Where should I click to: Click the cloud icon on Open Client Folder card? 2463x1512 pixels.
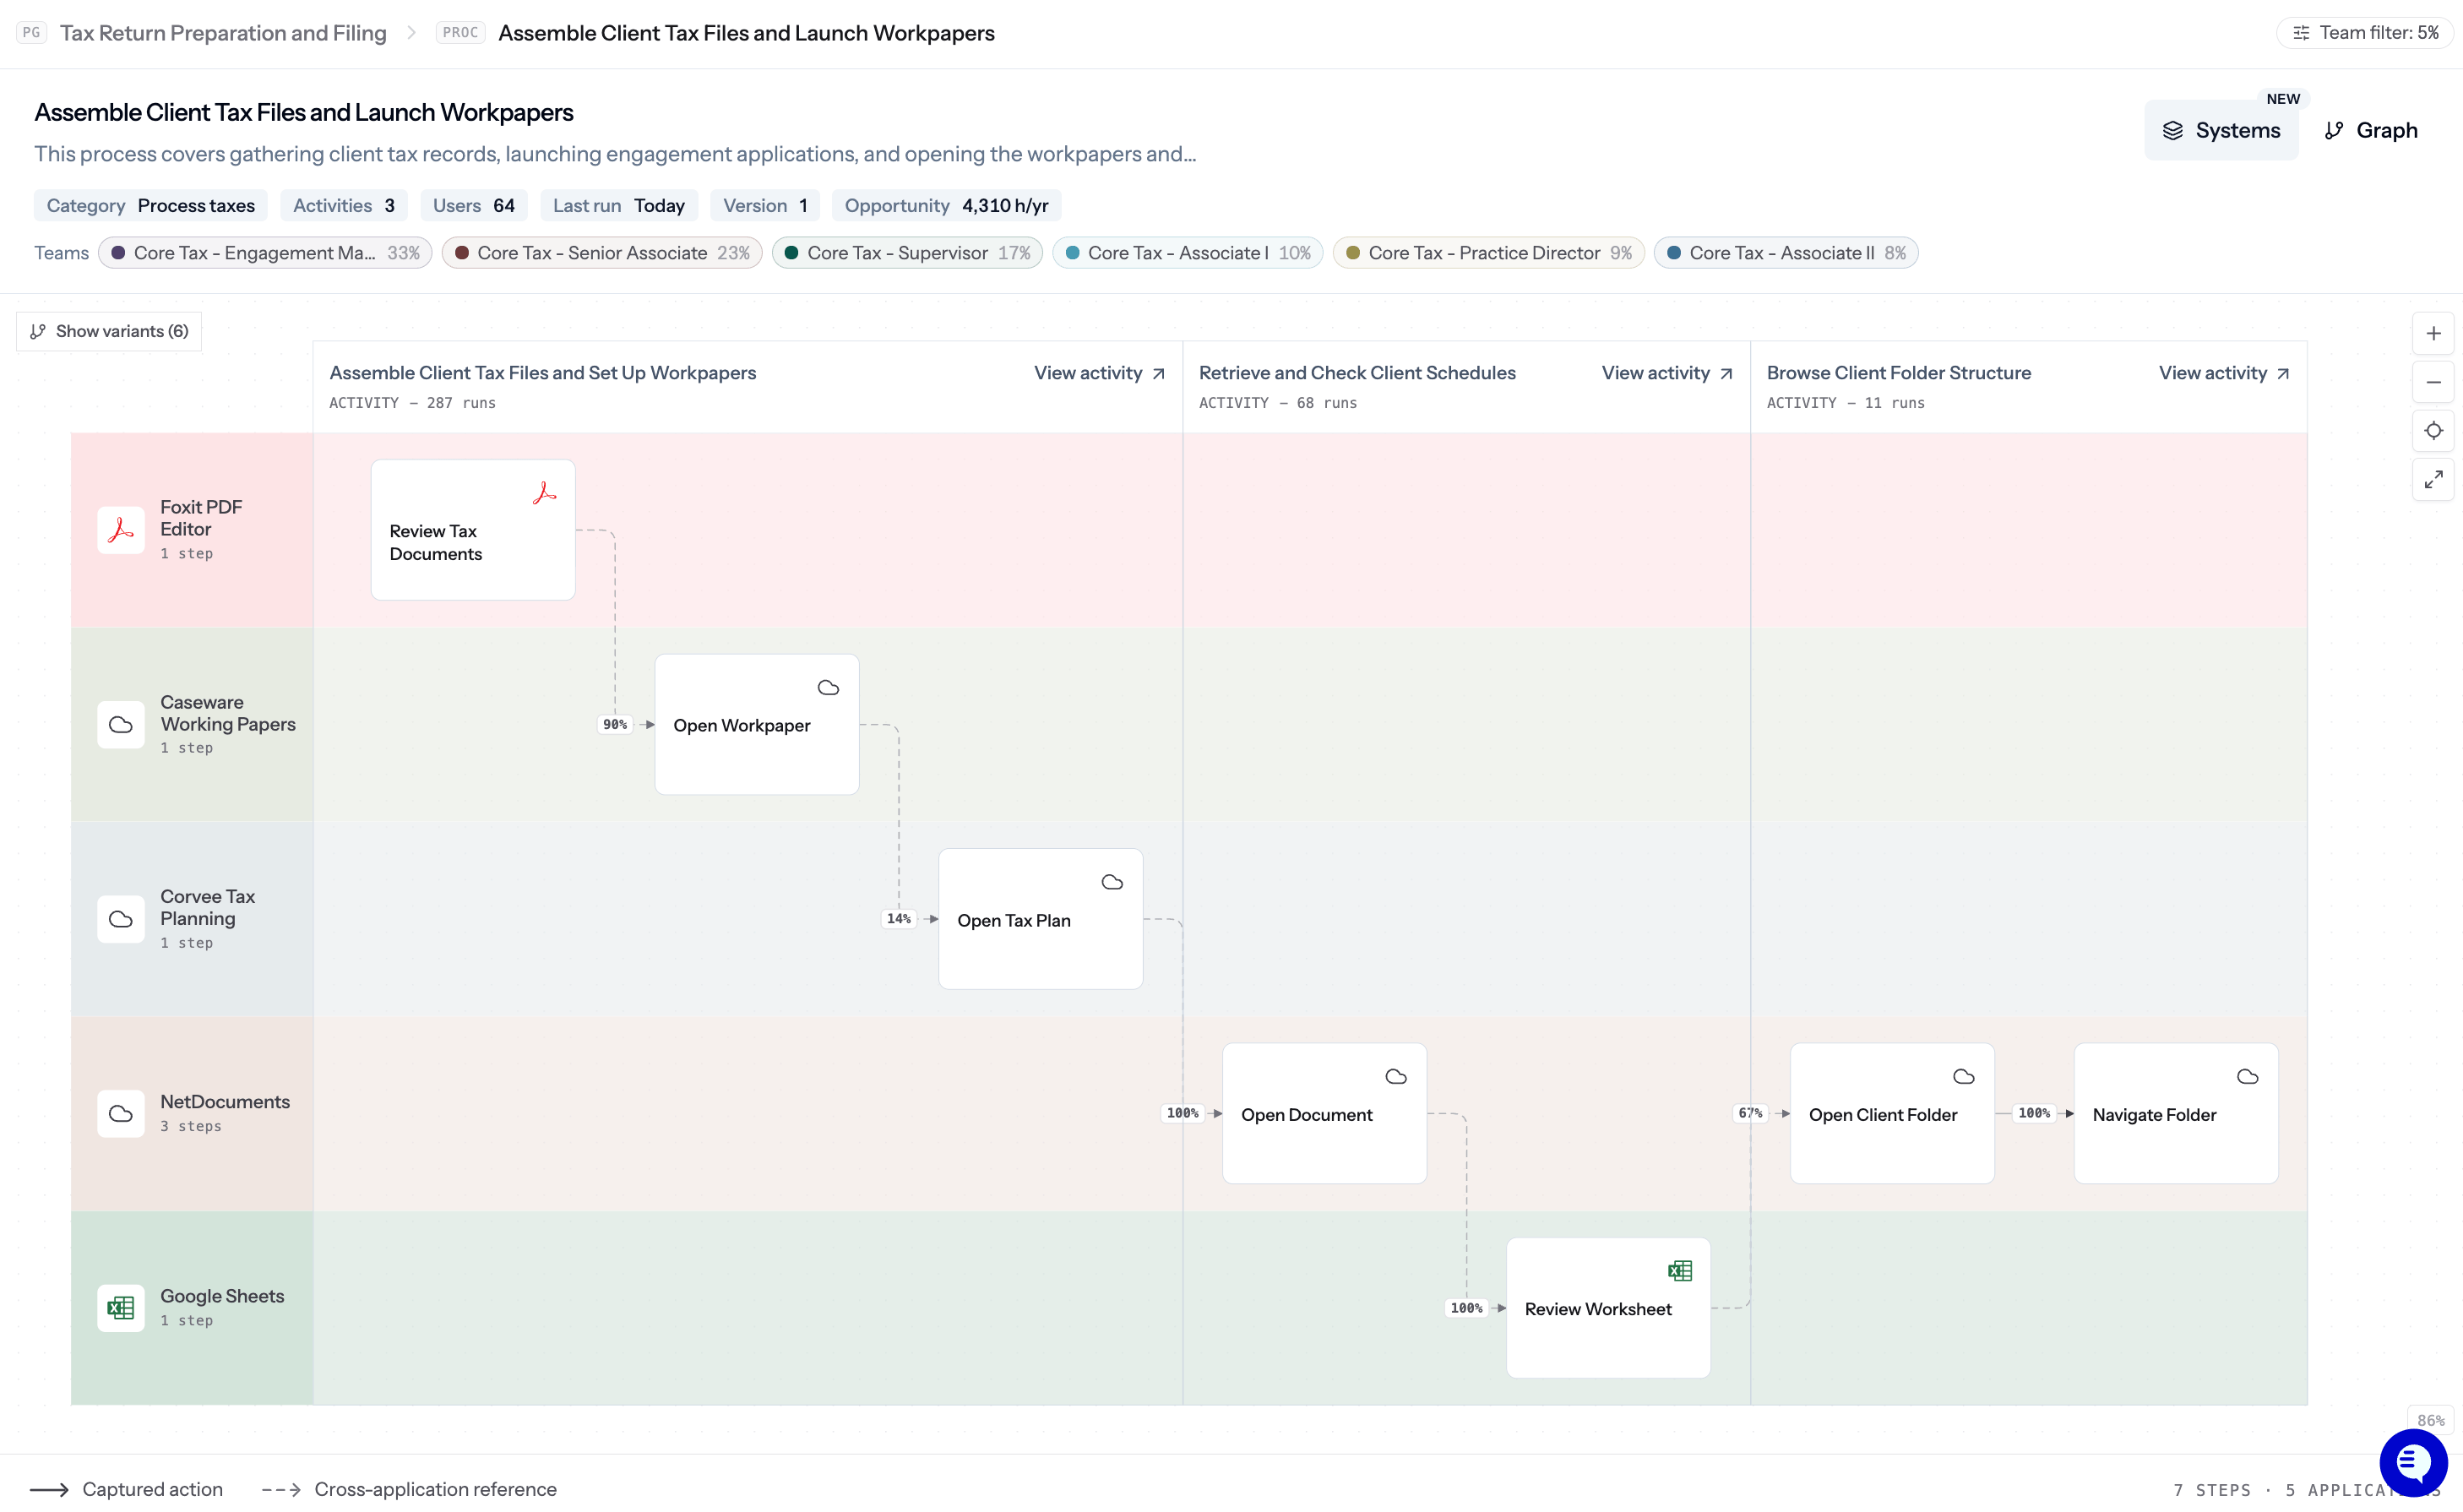[x=1964, y=1077]
